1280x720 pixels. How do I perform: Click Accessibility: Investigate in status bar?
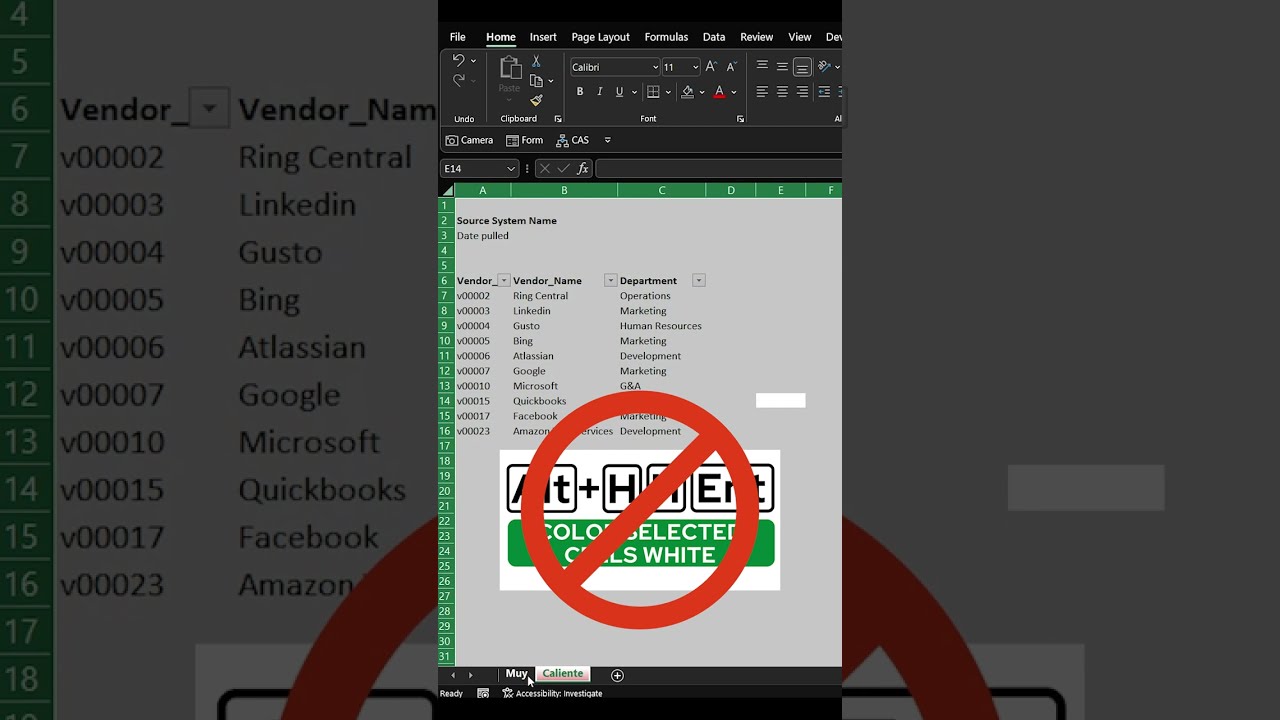click(552, 693)
